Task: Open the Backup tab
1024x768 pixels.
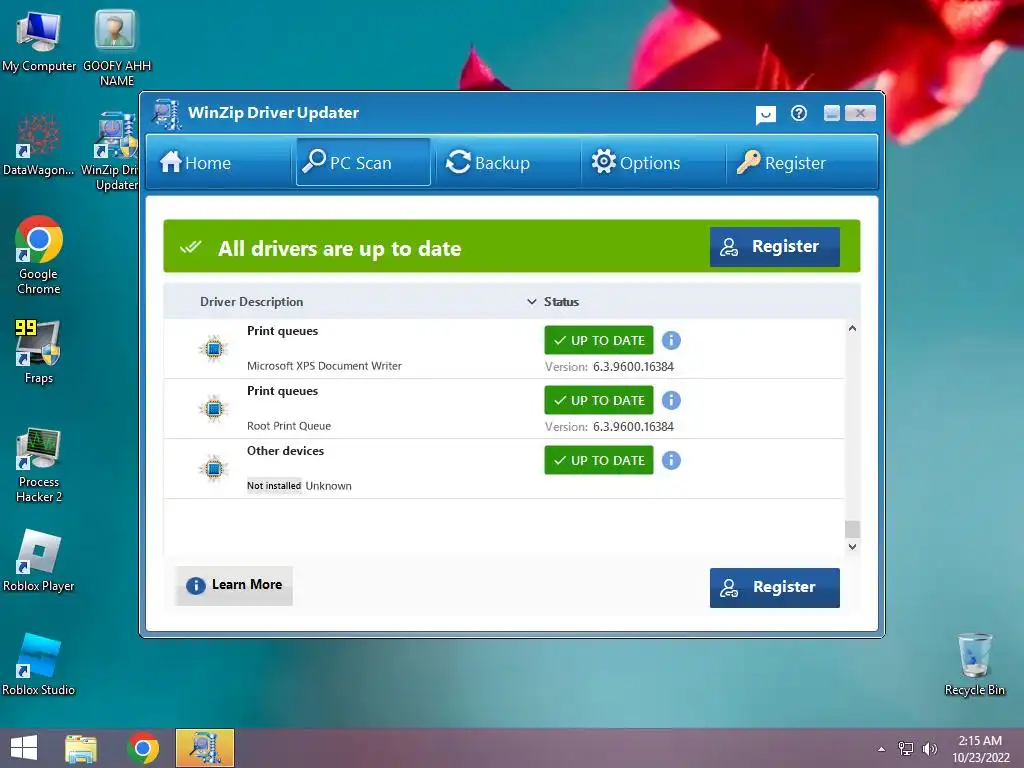Action: point(507,162)
